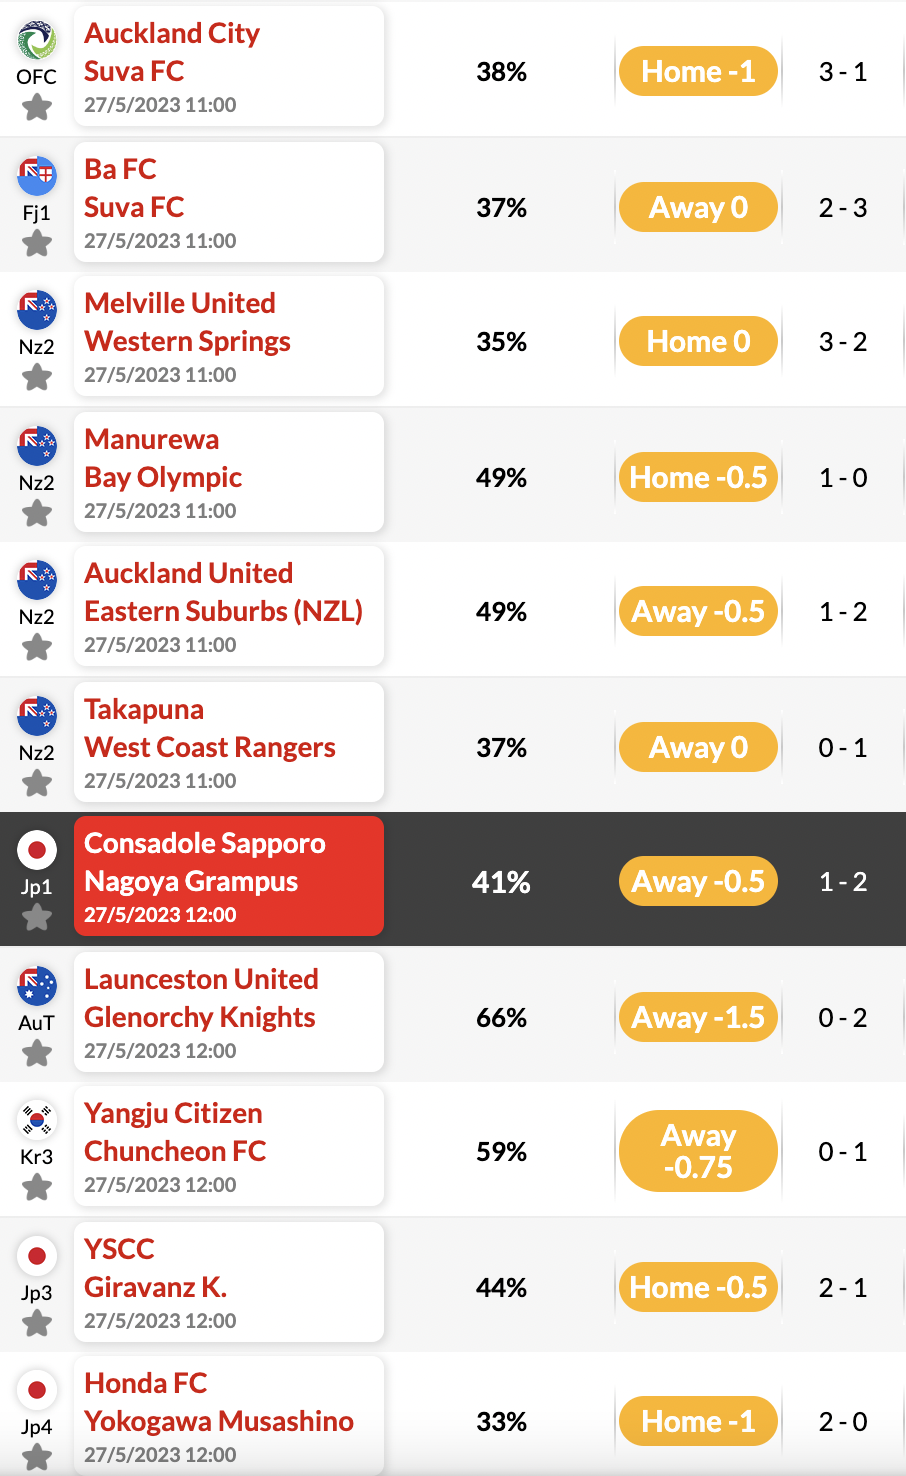This screenshot has height=1476, width=906.
Task: Favorite the Consadole Sapporo match with star
Action: point(37,917)
